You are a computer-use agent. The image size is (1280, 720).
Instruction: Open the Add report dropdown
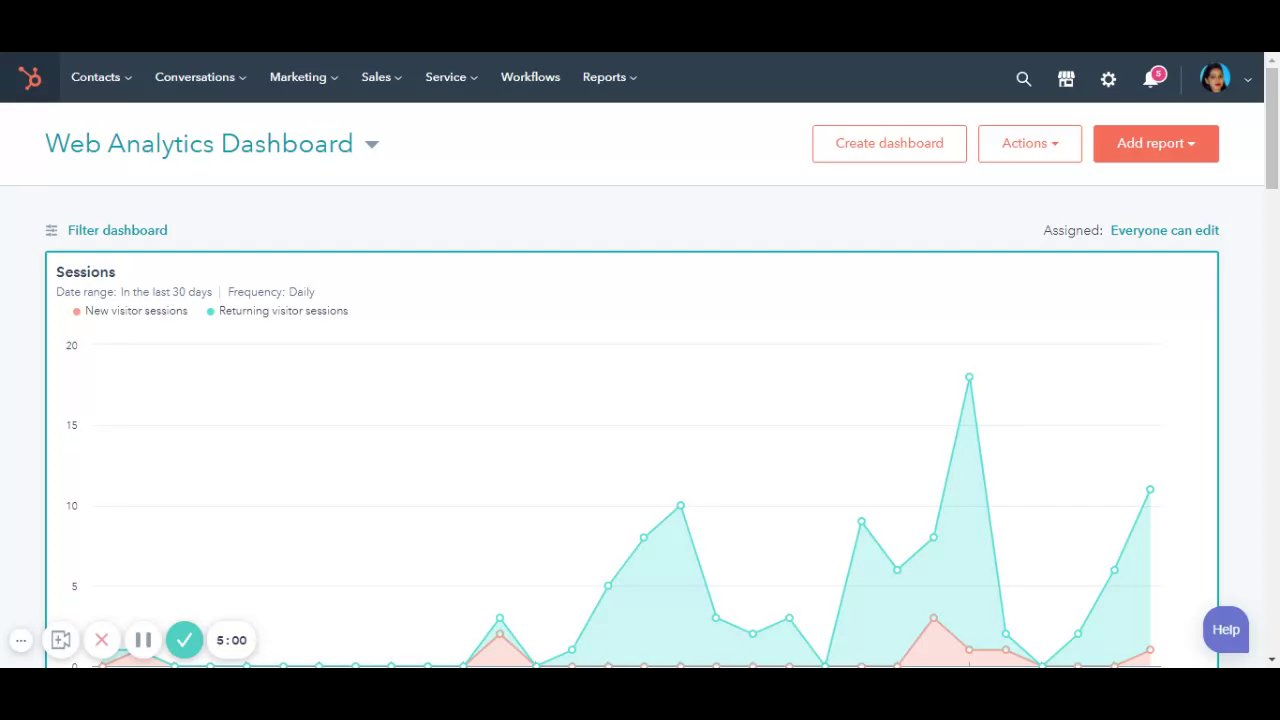[1156, 143]
